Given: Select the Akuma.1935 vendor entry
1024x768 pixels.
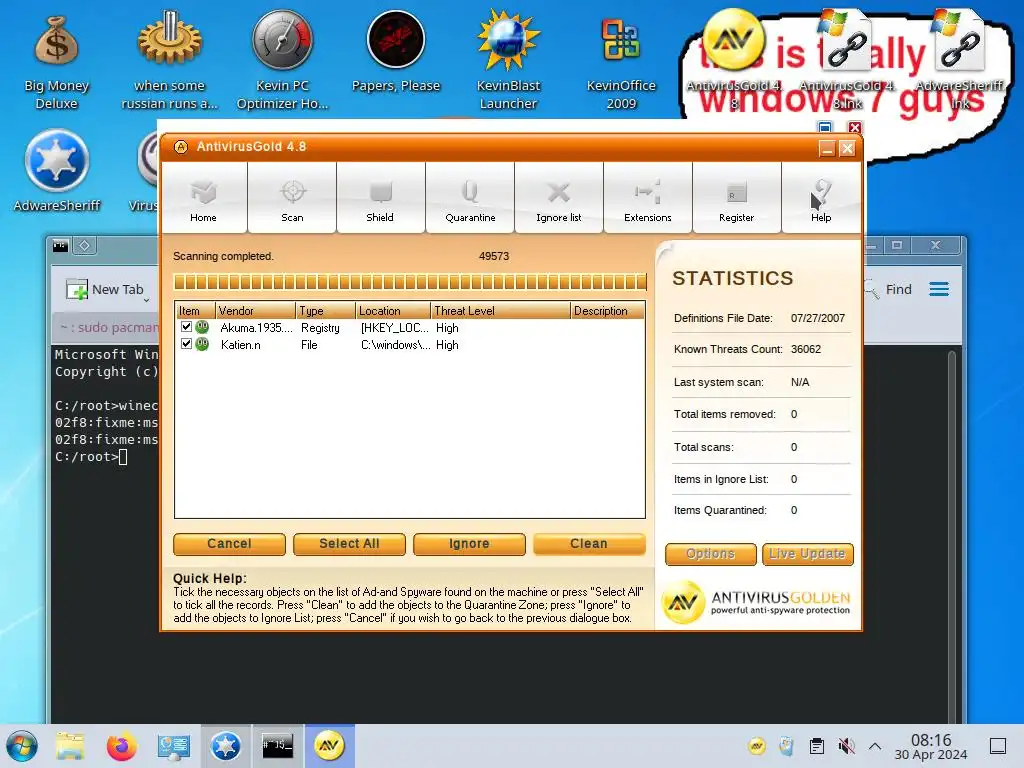Looking at the screenshot, I should [256, 328].
